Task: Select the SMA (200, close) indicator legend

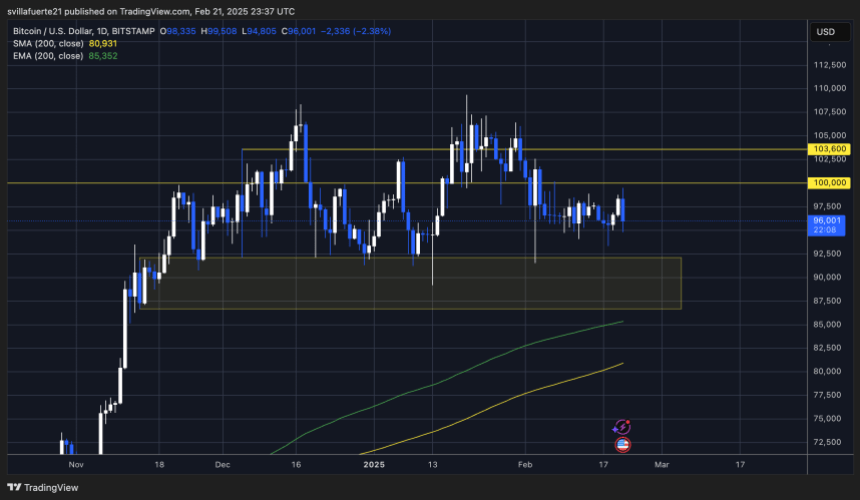Action: (48, 43)
